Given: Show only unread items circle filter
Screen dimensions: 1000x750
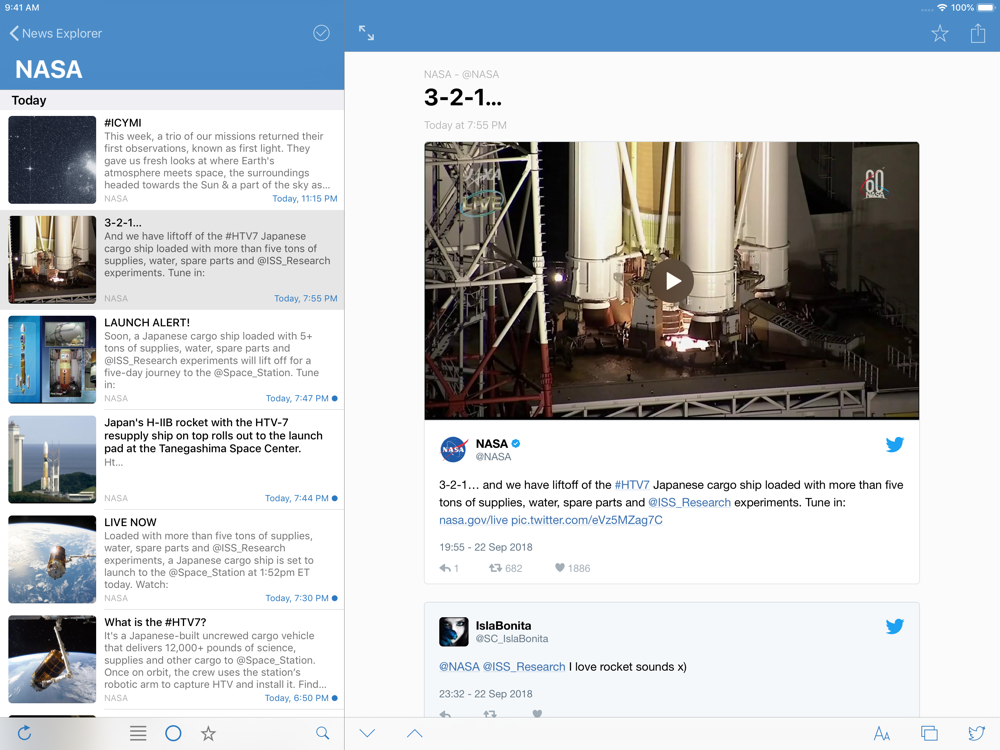Looking at the screenshot, I should pos(173,733).
